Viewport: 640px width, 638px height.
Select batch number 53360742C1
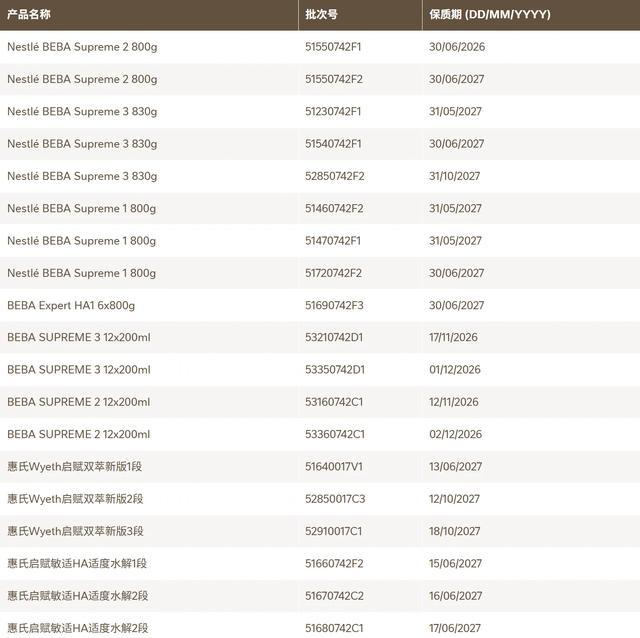(335, 434)
